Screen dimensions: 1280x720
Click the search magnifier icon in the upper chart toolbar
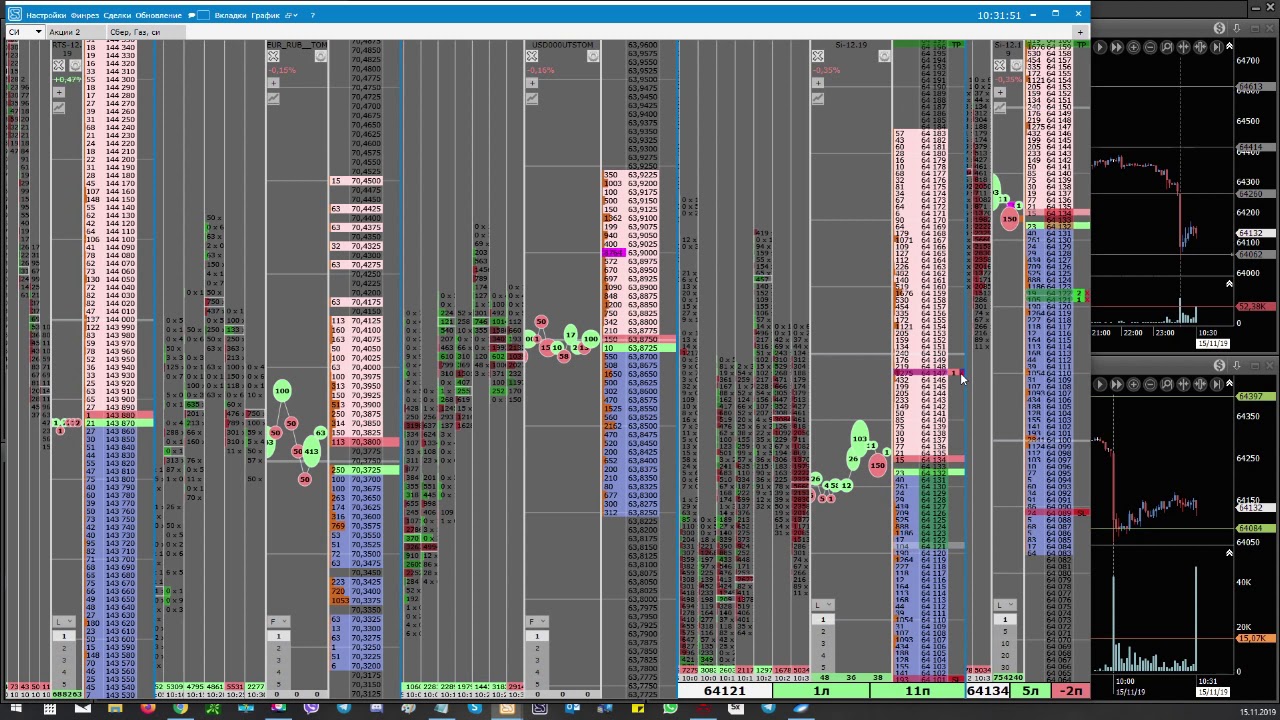click(x=1167, y=47)
